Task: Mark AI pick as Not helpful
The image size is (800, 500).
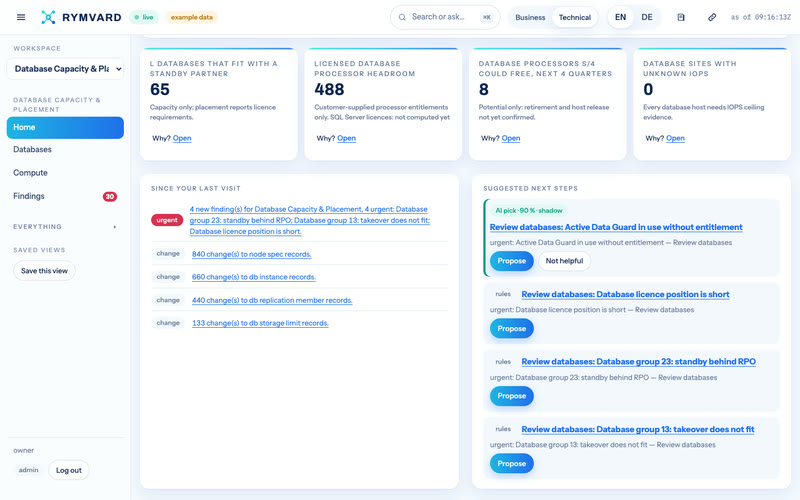Action: tap(564, 261)
